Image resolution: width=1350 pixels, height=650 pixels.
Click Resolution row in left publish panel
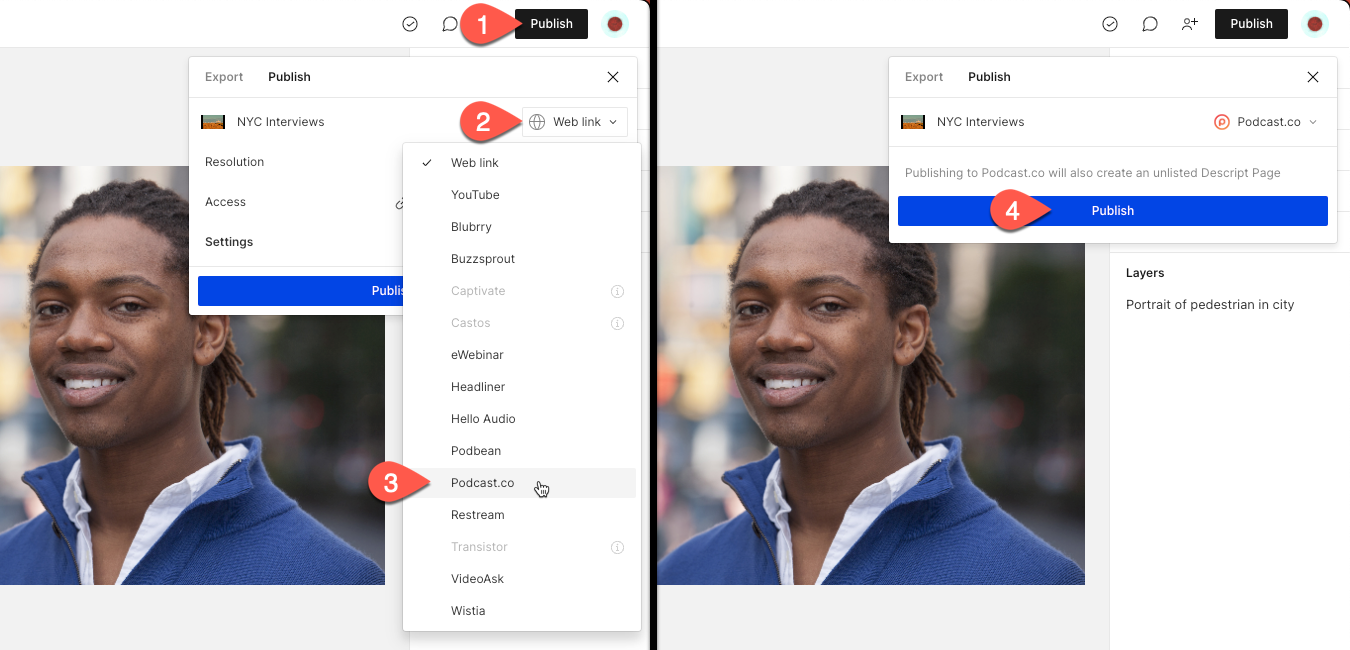296,162
